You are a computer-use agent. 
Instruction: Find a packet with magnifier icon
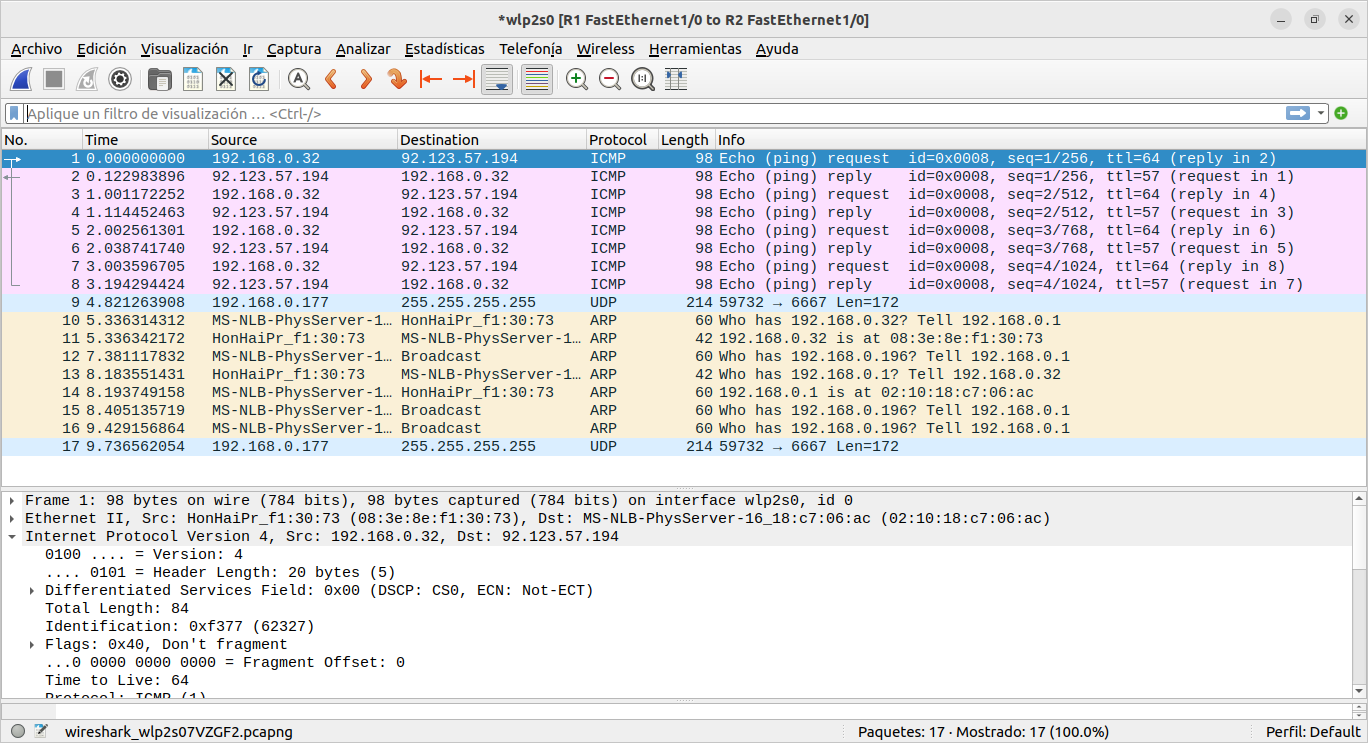[x=298, y=79]
